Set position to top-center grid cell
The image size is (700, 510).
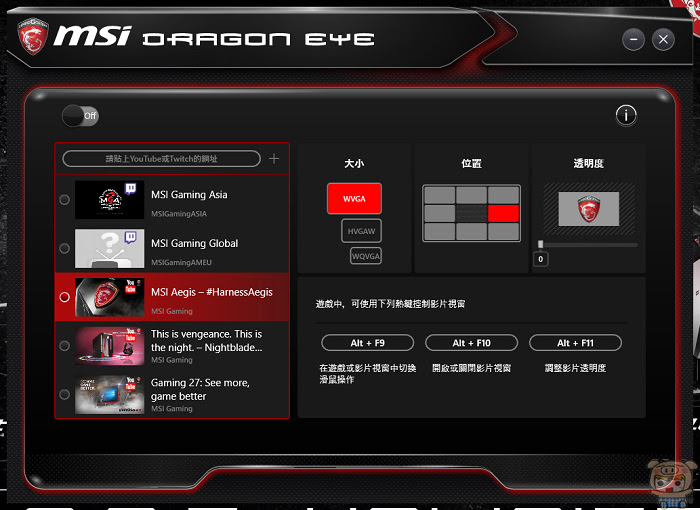tap(471, 195)
